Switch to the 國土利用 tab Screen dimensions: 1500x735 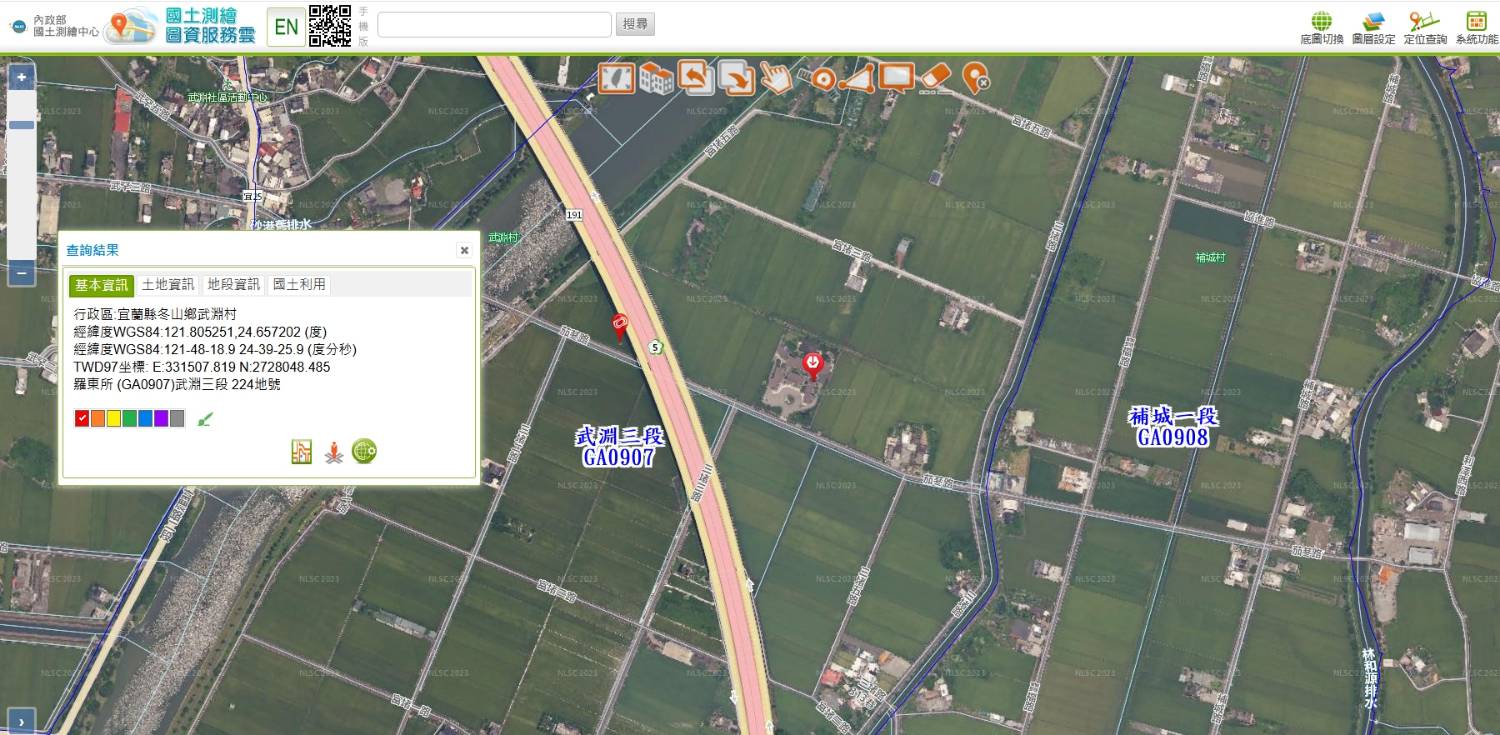(x=299, y=285)
